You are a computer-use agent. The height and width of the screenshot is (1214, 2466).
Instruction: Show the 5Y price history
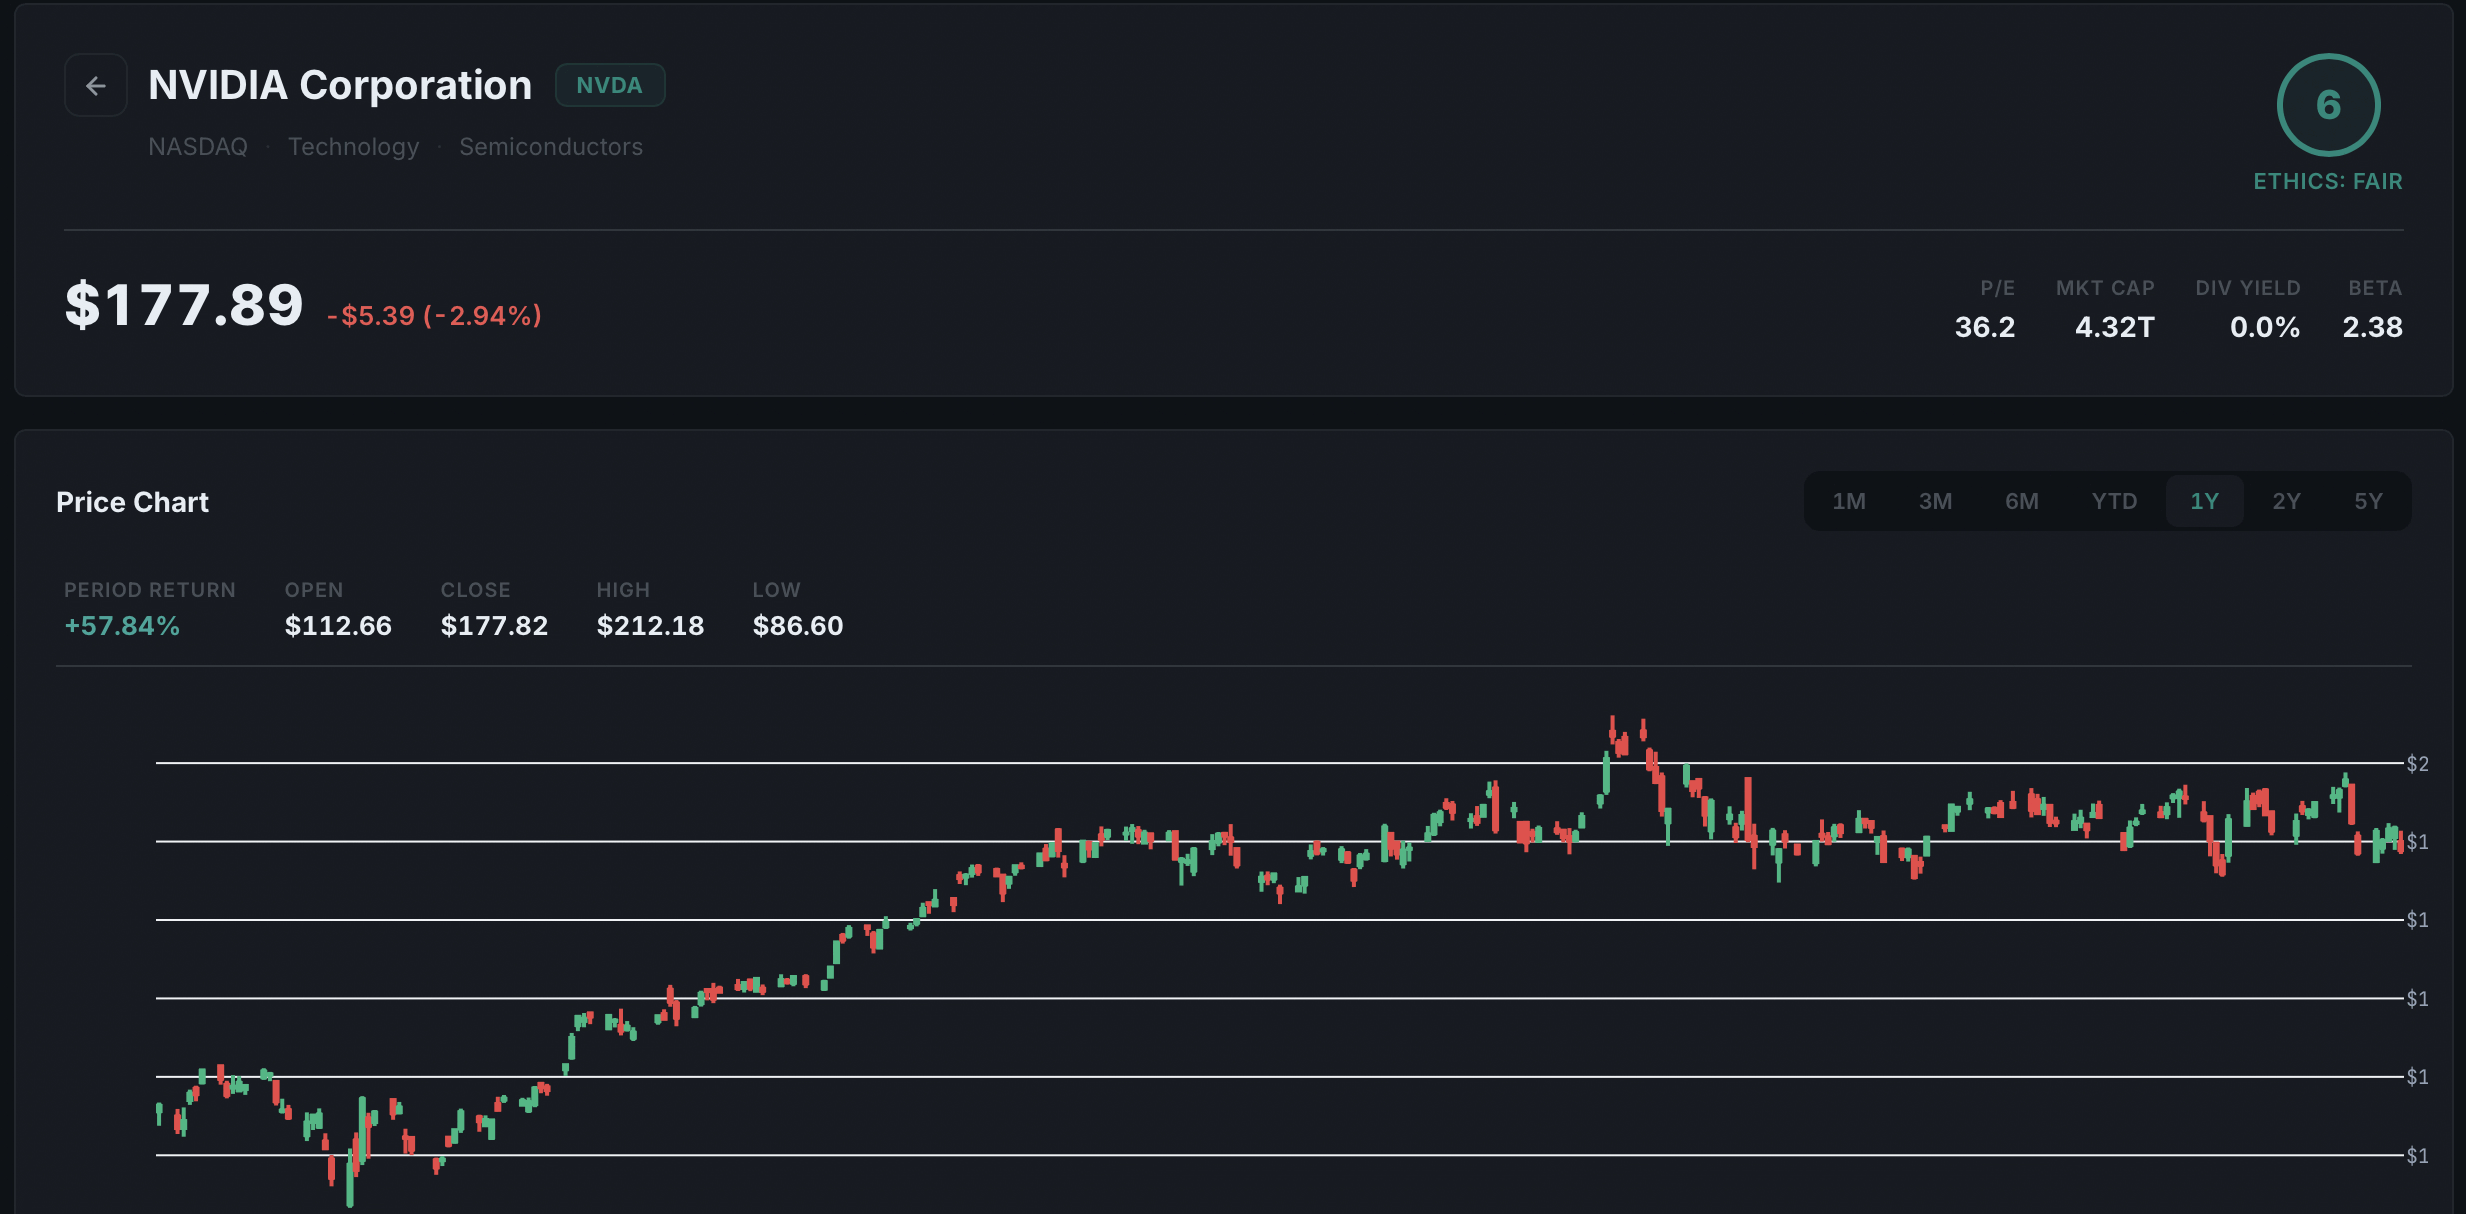pos(2368,501)
